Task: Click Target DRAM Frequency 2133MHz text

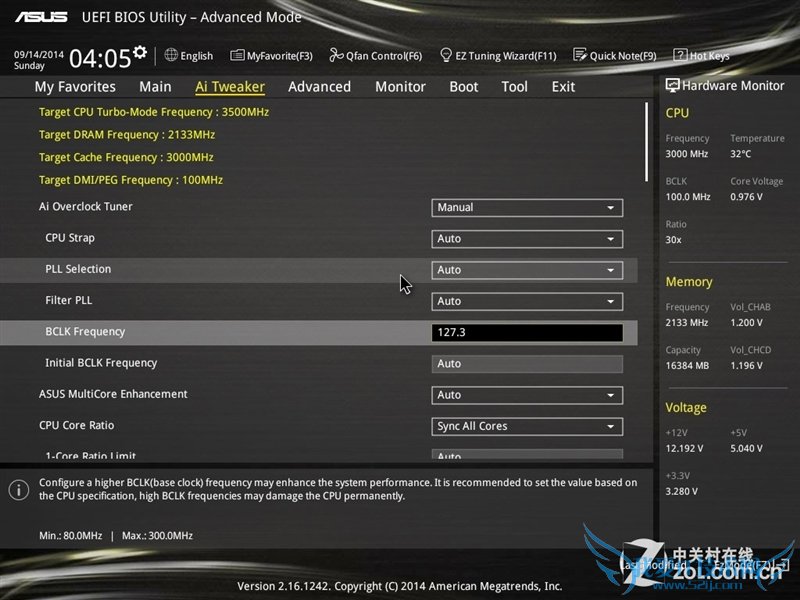Action: tap(127, 135)
